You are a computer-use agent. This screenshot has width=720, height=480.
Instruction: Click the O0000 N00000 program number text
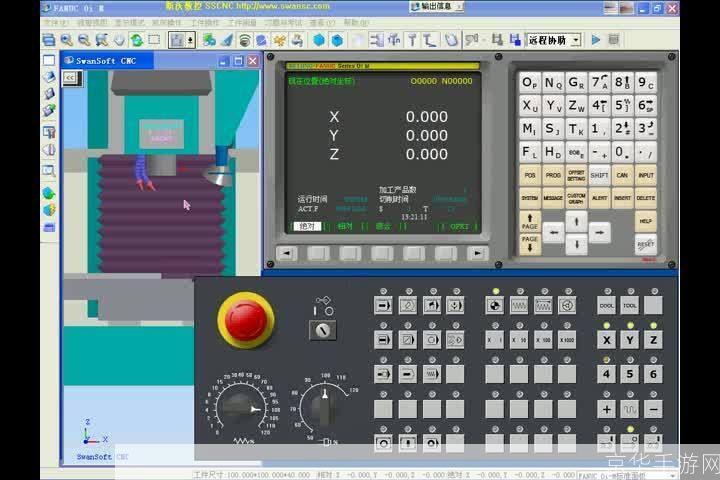click(x=441, y=81)
